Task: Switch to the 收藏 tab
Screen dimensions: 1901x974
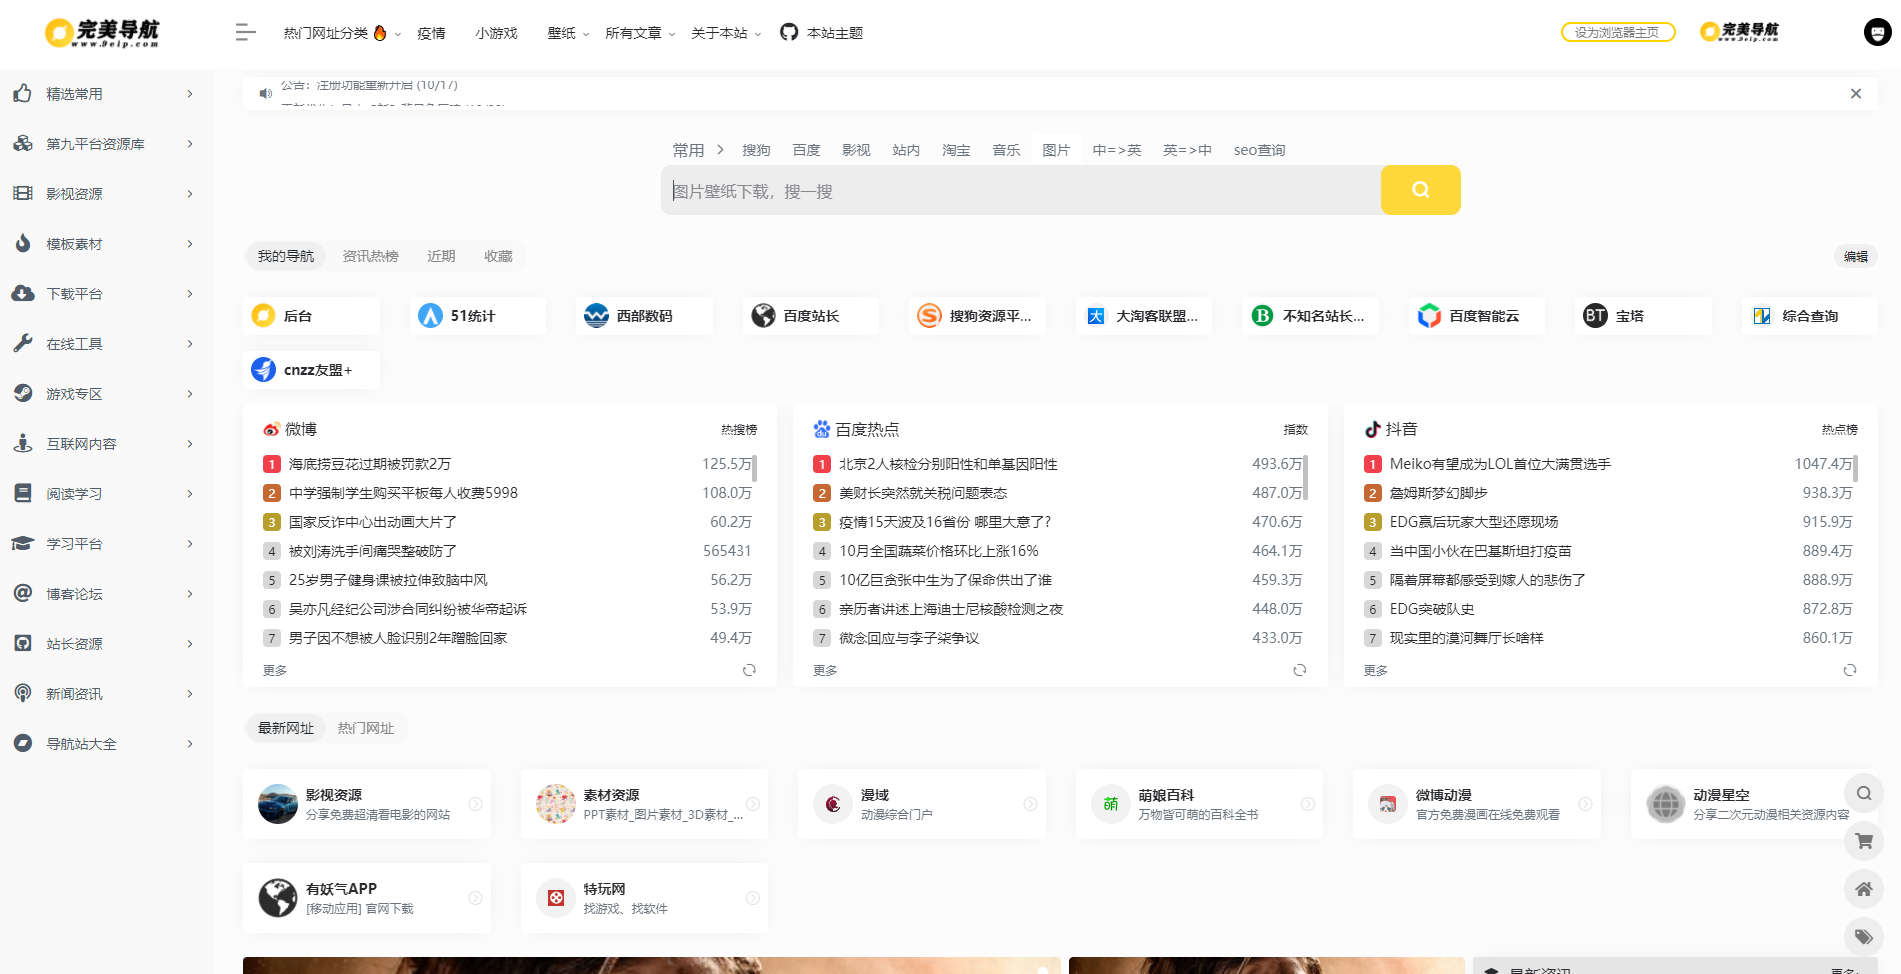Action: coord(498,256)
